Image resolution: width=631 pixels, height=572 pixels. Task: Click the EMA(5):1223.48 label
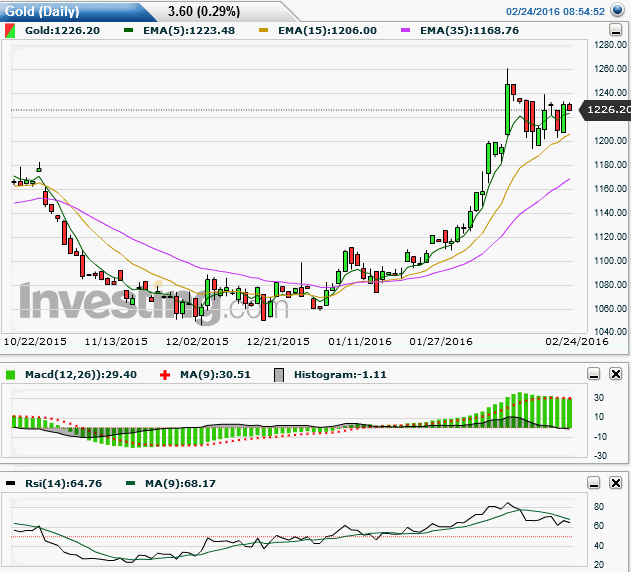pos(189,31)
